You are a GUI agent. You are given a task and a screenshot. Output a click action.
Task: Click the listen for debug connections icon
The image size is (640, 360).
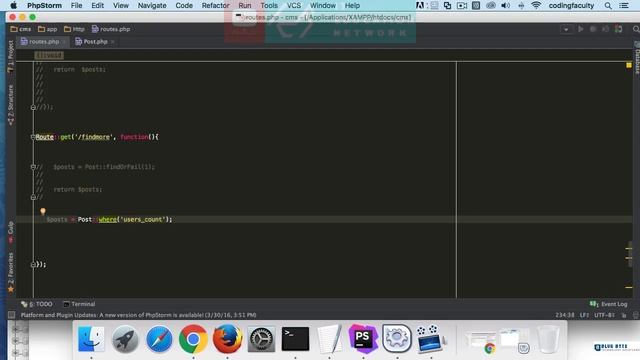click(x=619, y=29)
